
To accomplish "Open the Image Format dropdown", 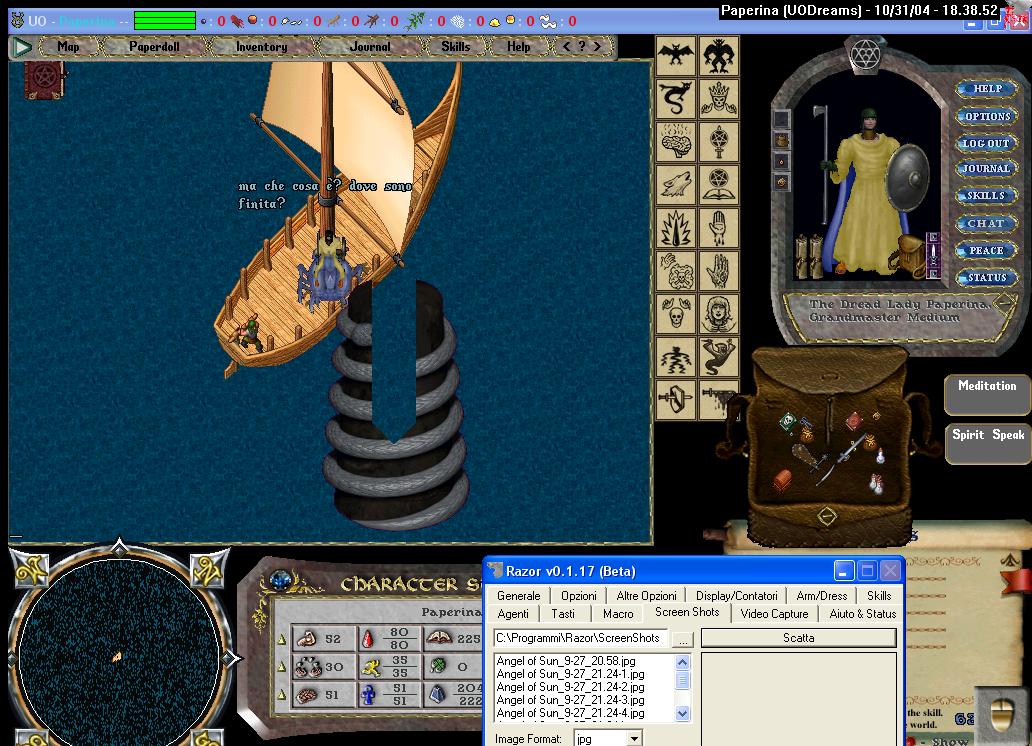I will pos(634,739).
